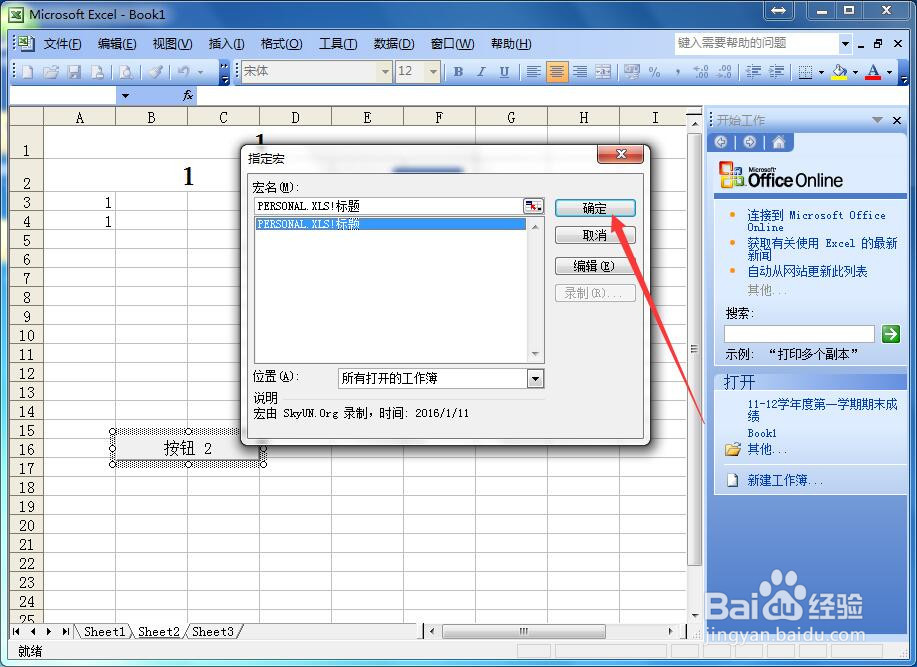917x667 pixels.
Task: Open the font size dropdown
Action: [433, 72]
